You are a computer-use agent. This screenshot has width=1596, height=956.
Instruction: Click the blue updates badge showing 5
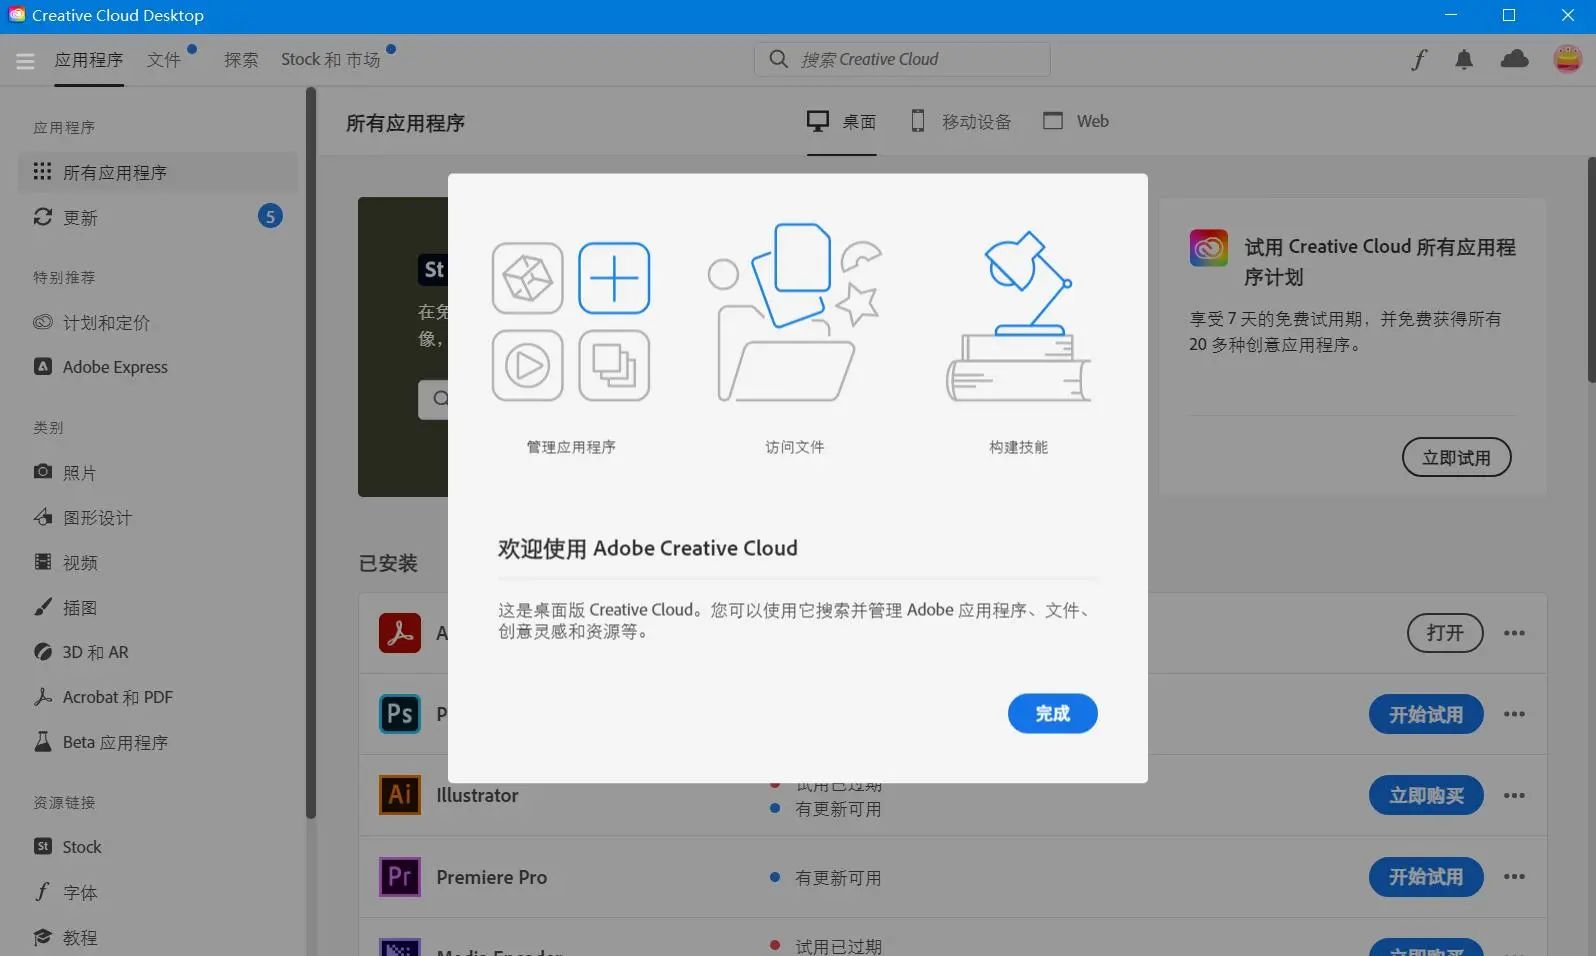[270, 216]
